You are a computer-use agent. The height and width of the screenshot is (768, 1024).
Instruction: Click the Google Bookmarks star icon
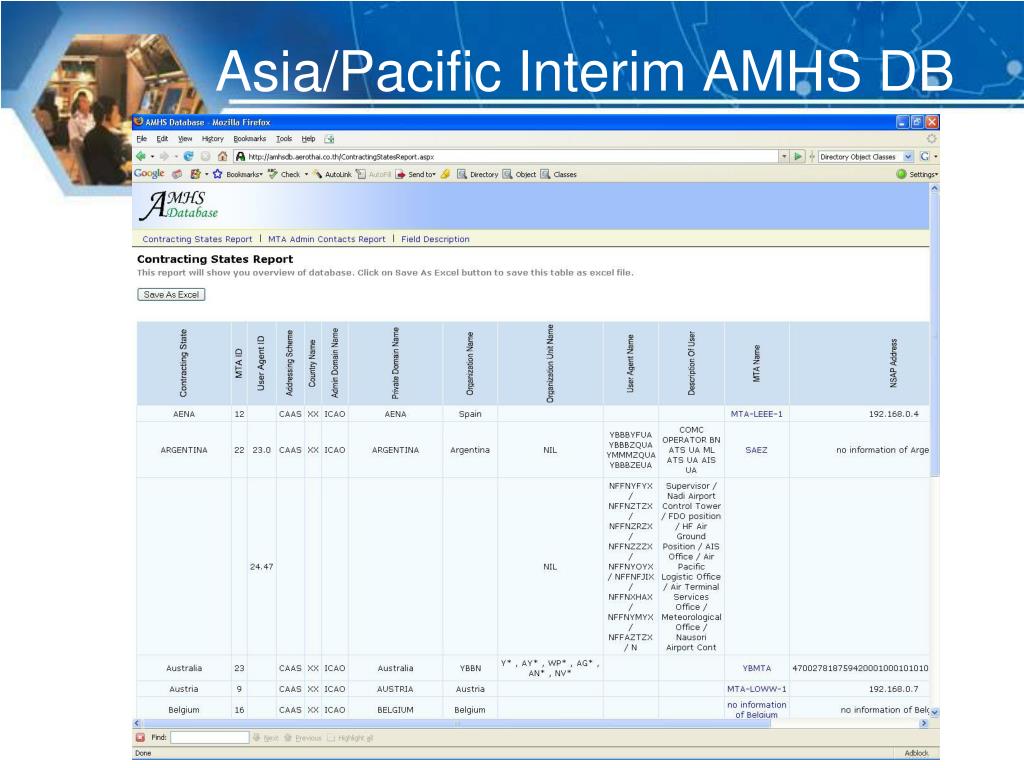click(217, 174)
